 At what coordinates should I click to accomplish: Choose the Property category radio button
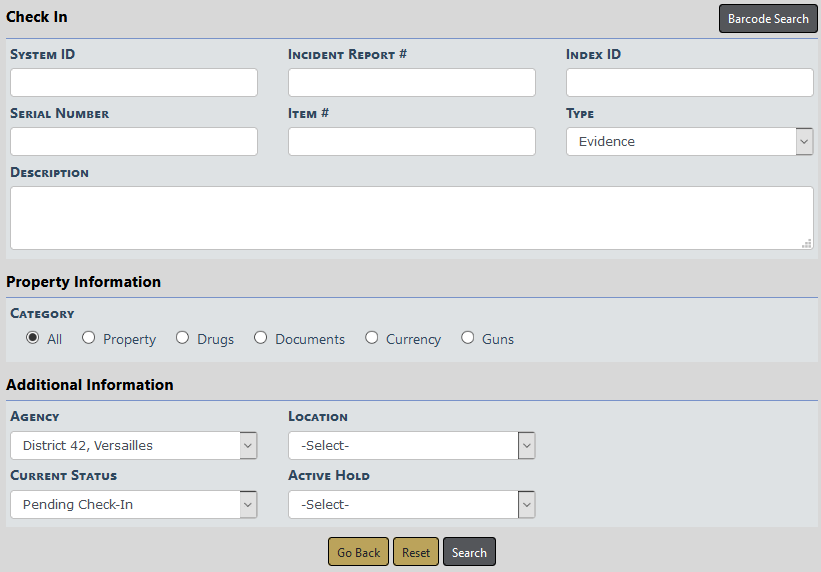[x=89, y=338]
